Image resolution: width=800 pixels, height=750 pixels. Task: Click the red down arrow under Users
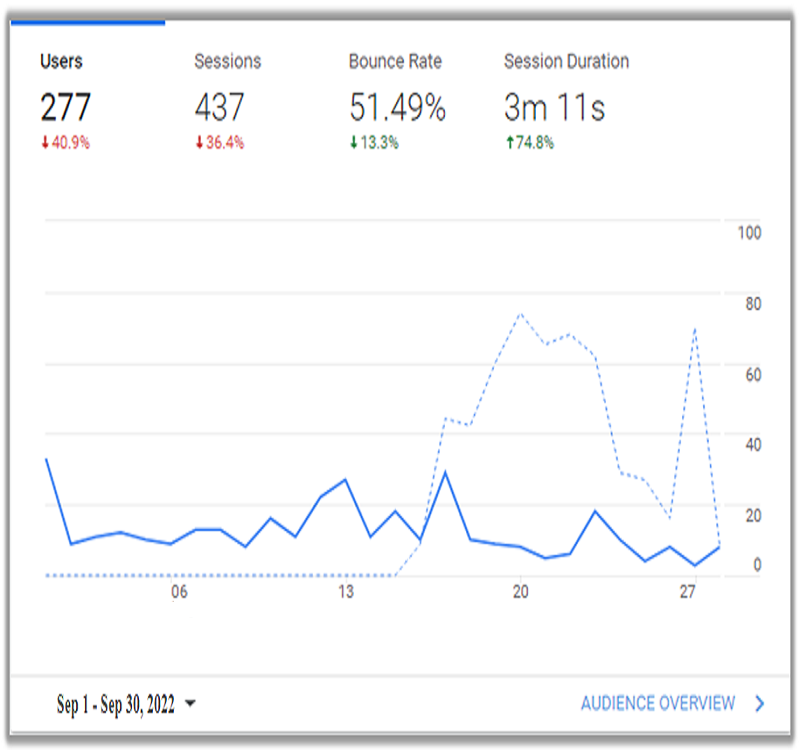[x=44, y=143]
